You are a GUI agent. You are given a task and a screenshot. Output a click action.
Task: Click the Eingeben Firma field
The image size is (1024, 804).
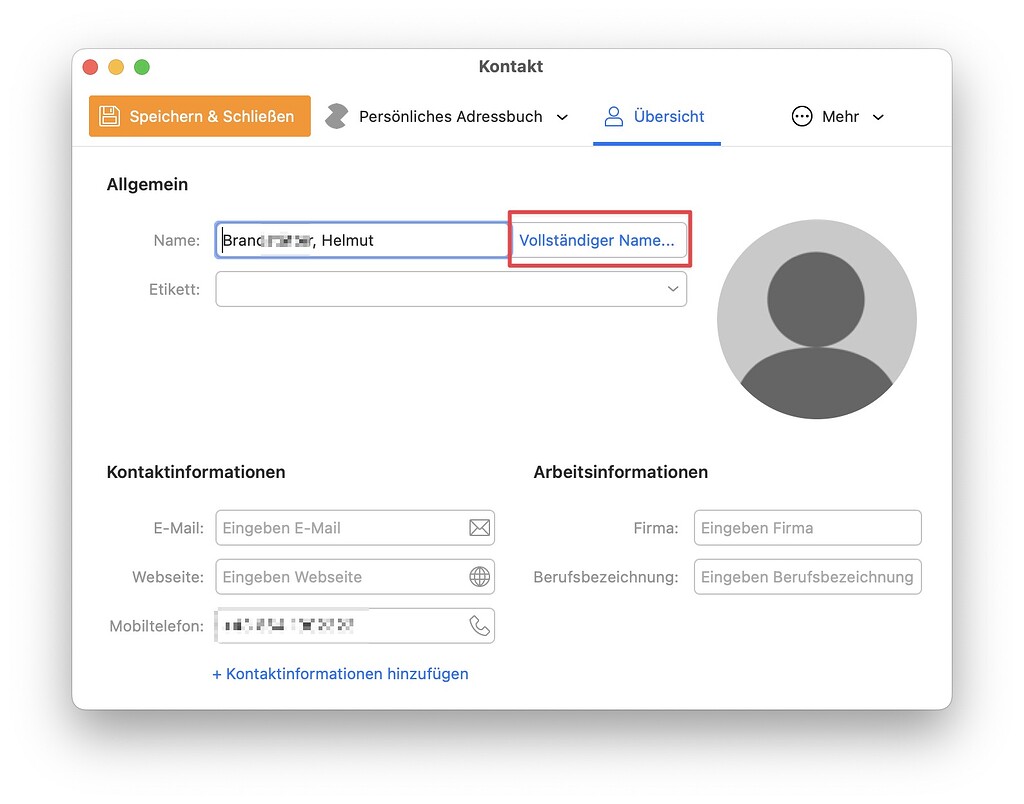click(x=807, y=528)
